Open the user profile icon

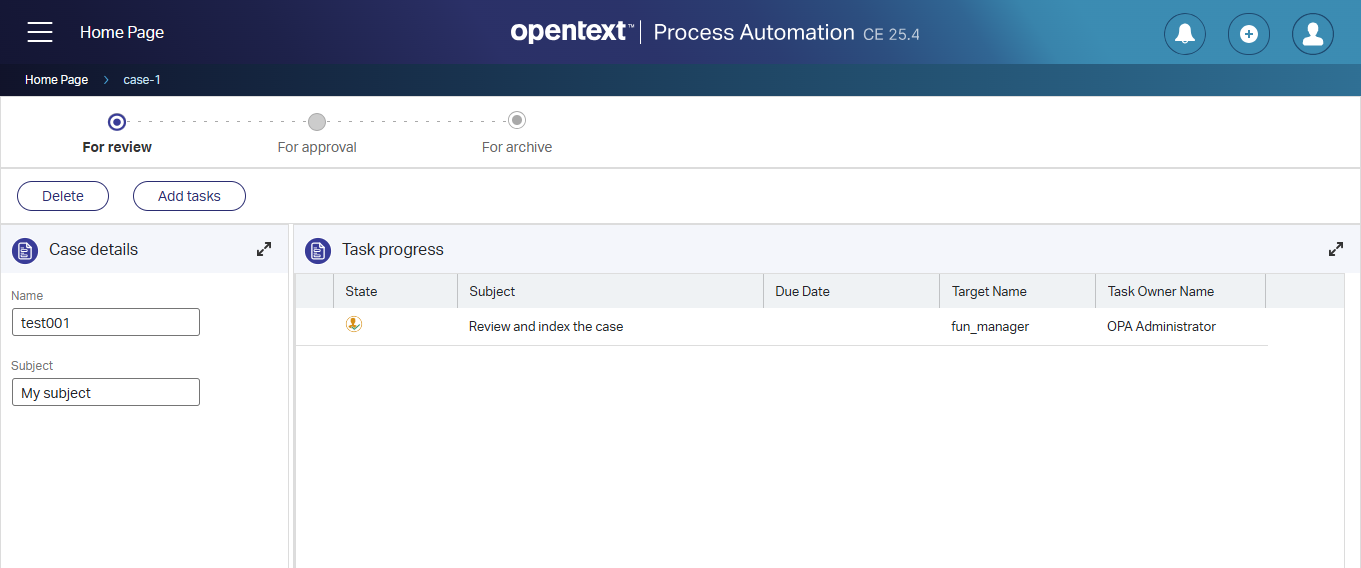[1313, 34]
